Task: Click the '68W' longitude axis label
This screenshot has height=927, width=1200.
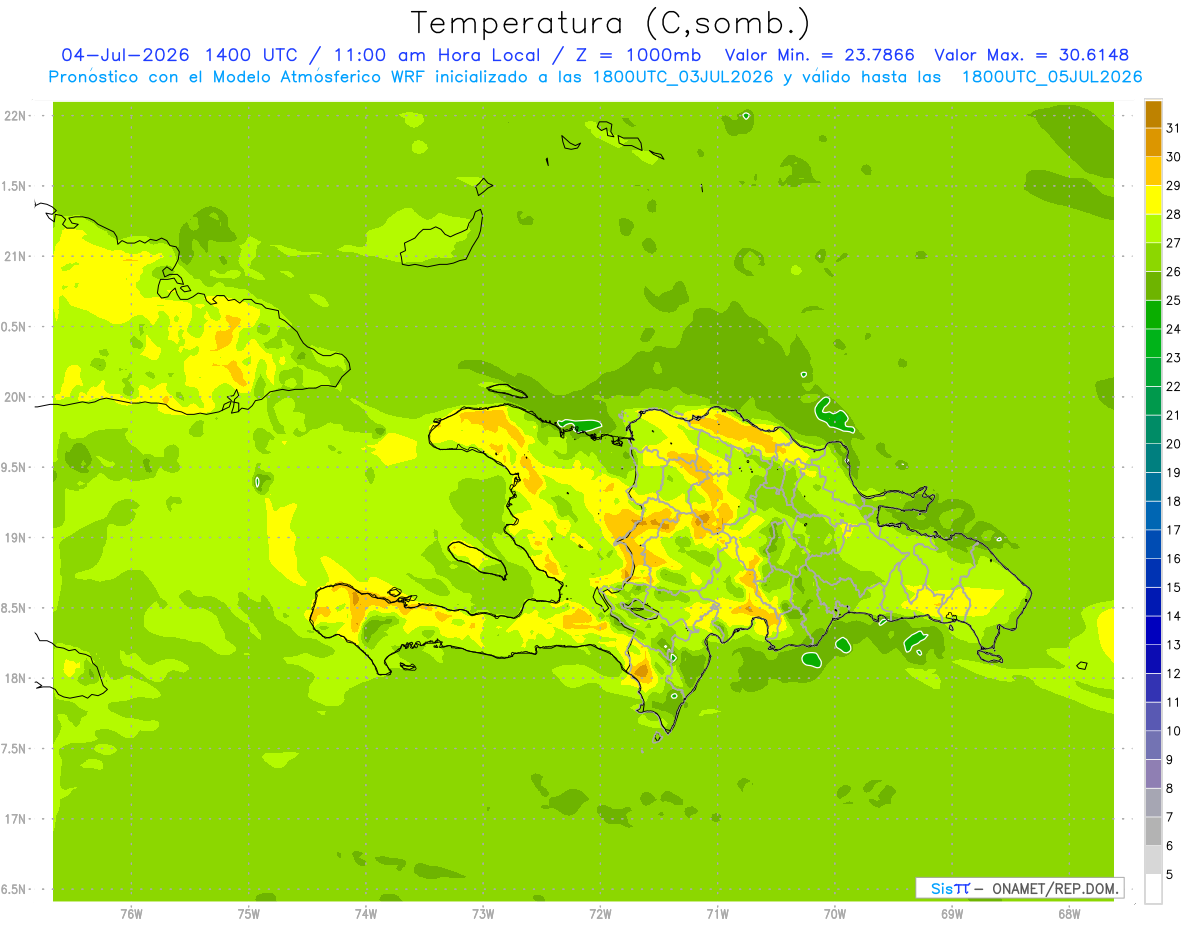Action: (x=1068, y=914)
